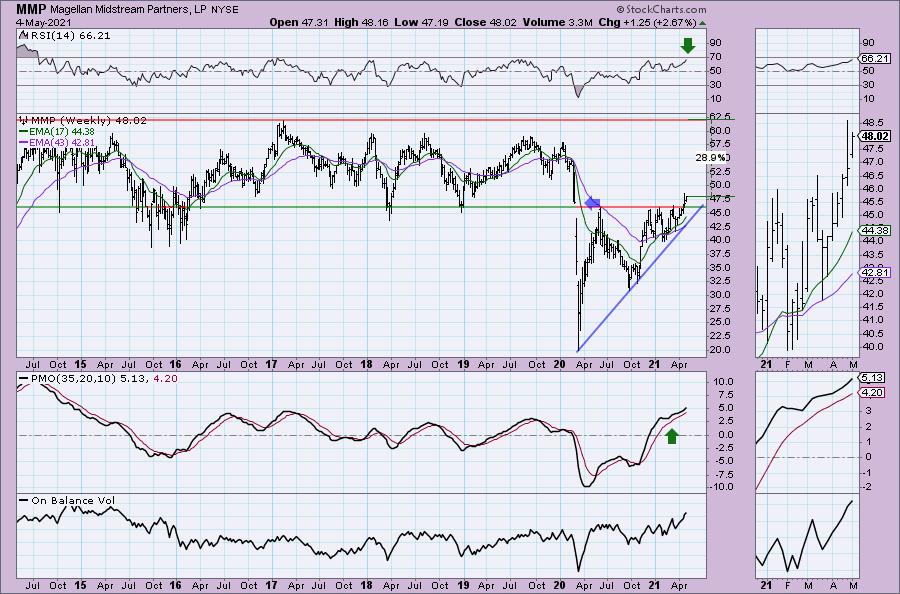Click the Chg +1.25 (+2.67%) value
The image size is (900, 594).
[647, 22]
